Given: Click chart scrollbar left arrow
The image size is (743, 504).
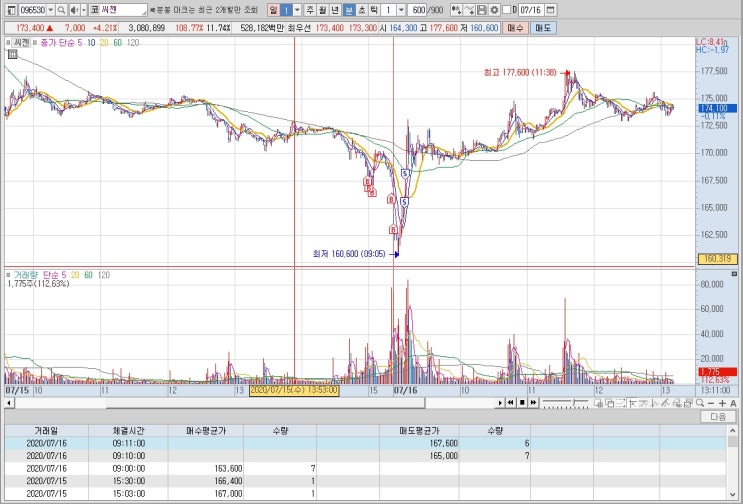Looking at the screenshot, I should coord(9,403).
